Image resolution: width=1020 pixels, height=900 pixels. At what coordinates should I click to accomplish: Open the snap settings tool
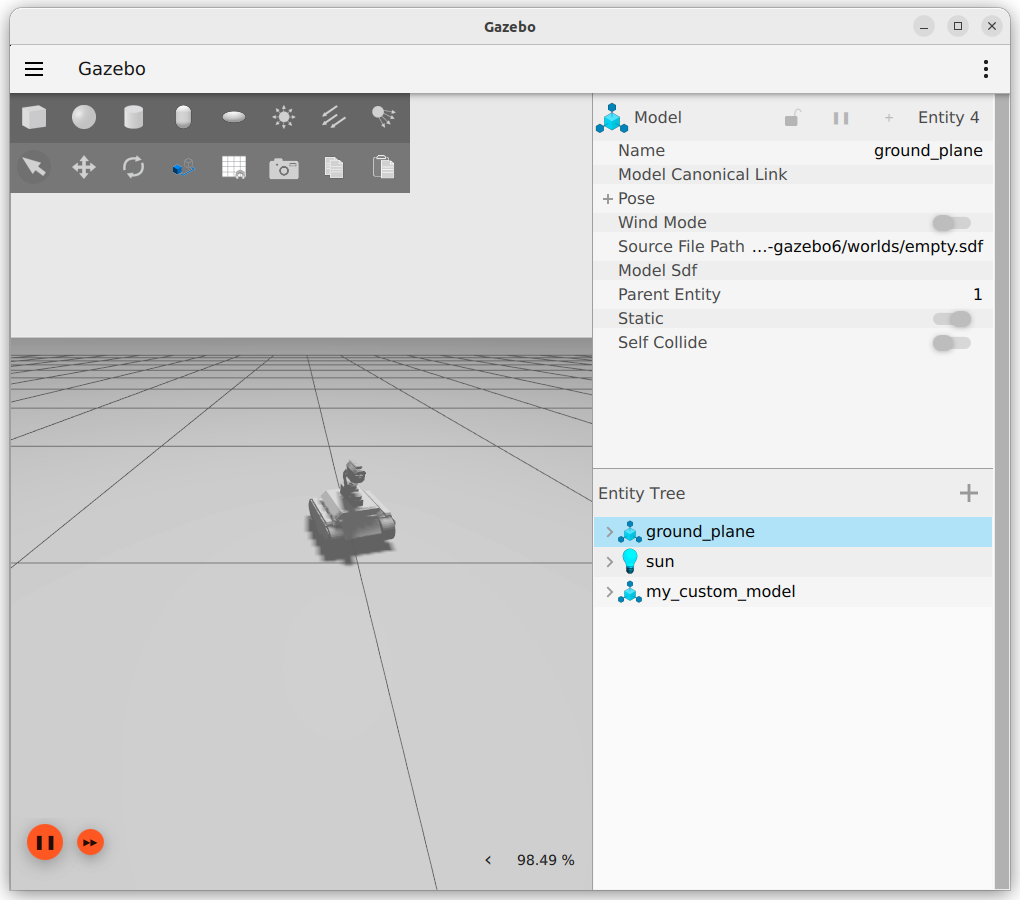183,167
